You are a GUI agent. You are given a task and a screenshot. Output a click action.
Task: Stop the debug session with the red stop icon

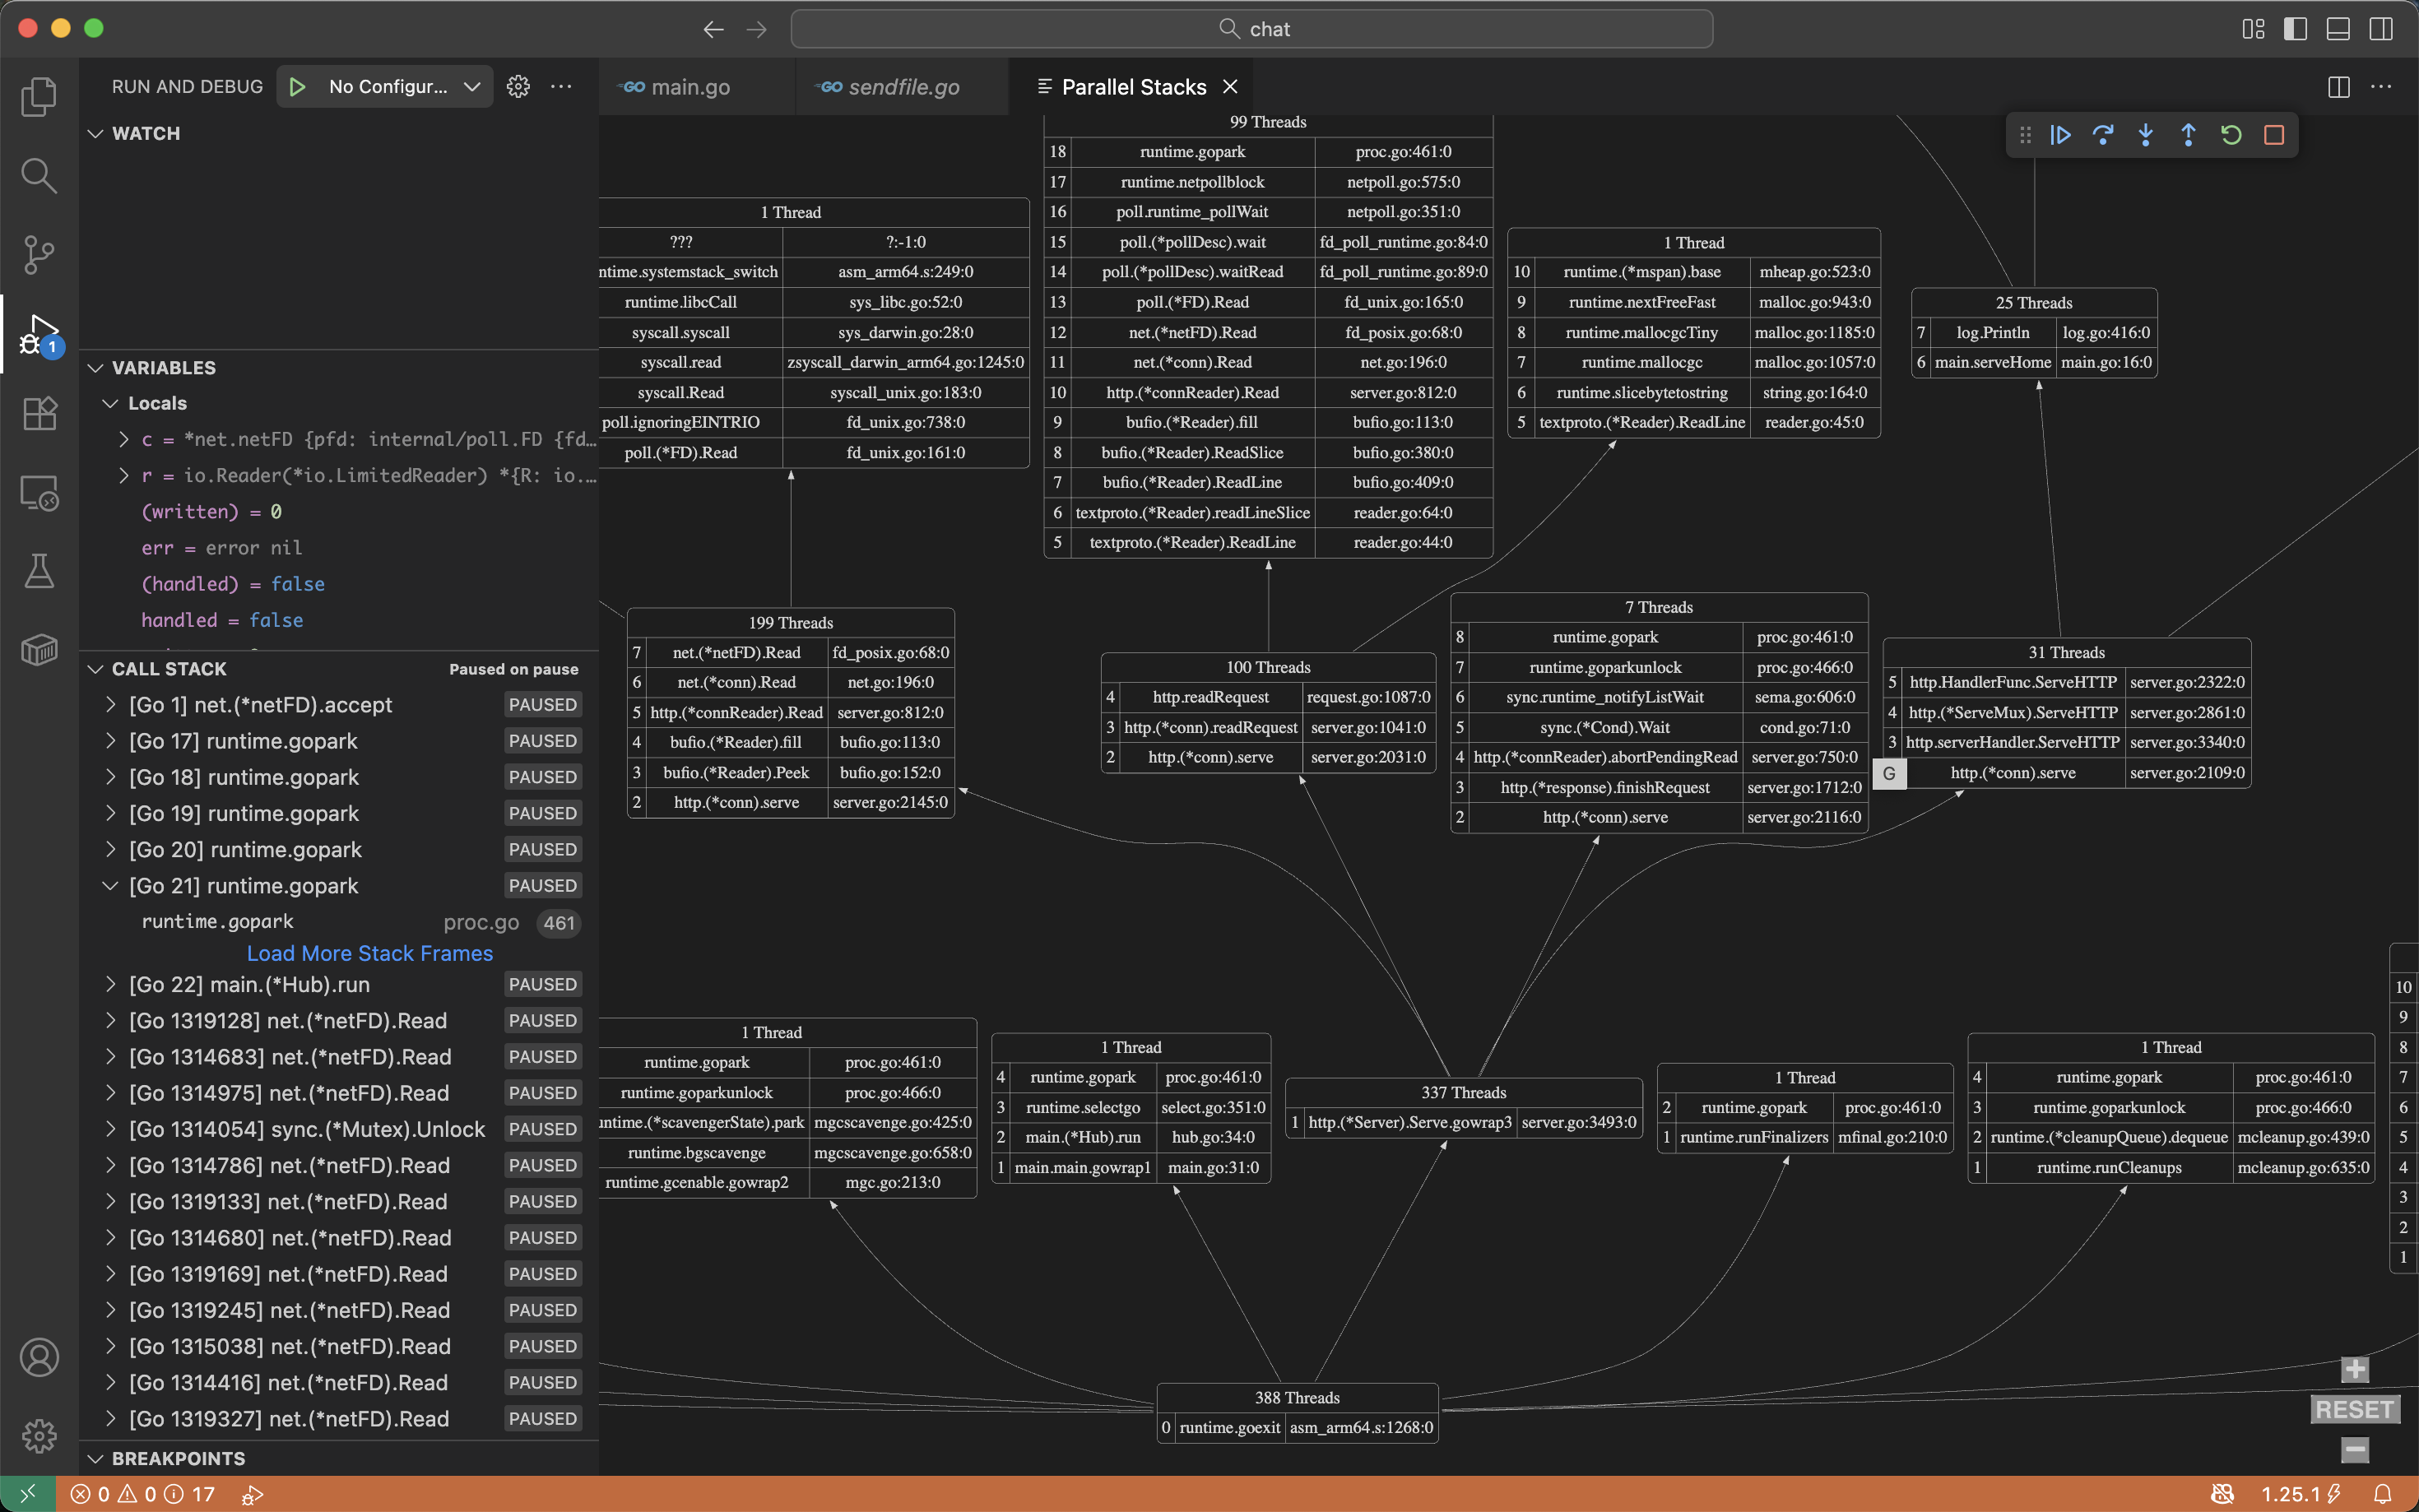[x=2274, y=134]
